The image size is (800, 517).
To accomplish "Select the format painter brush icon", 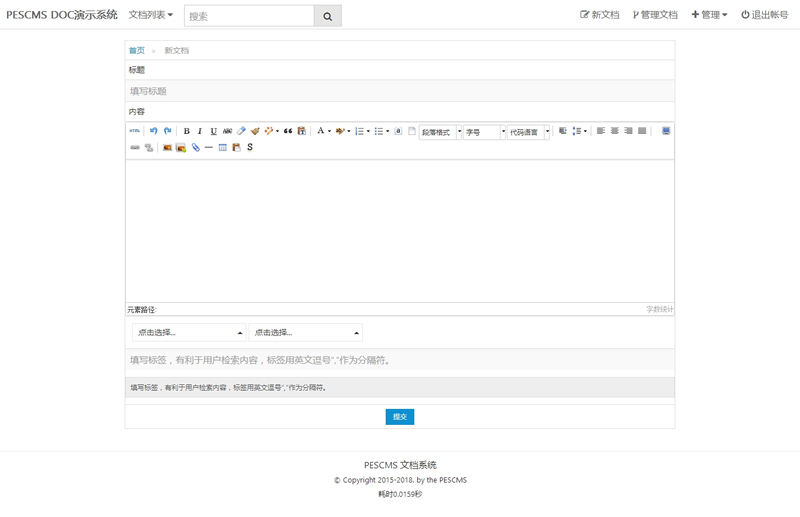I will click(x=255, y=131).
